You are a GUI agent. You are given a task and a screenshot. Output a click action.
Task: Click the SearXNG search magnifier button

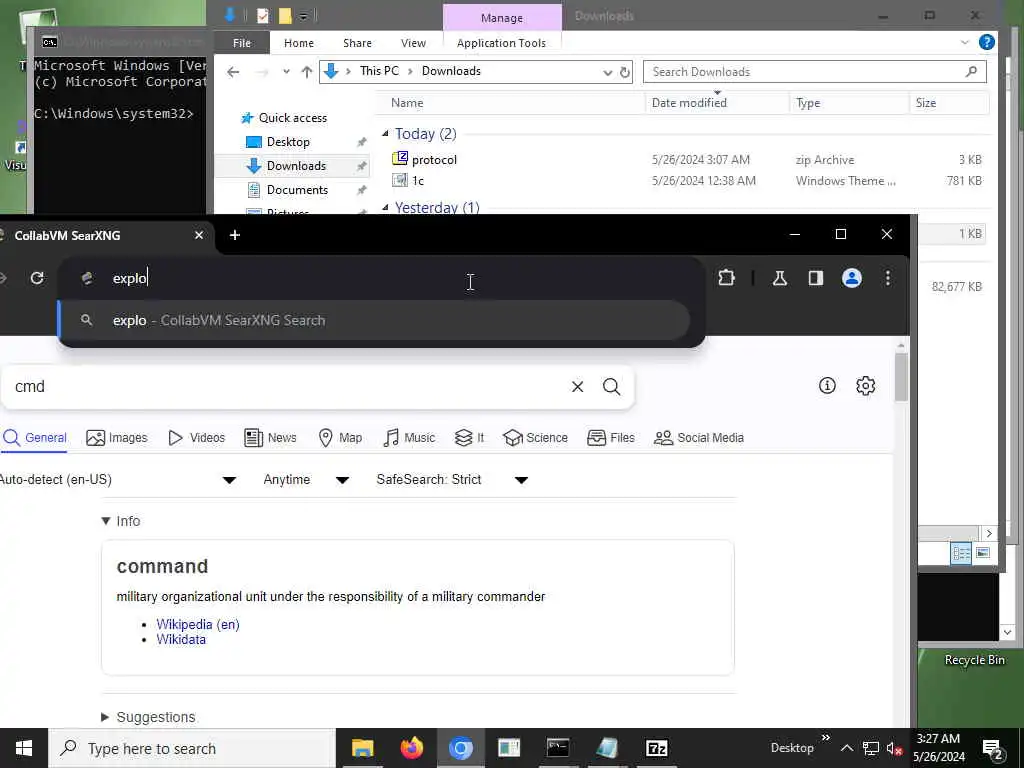point(611,387)
